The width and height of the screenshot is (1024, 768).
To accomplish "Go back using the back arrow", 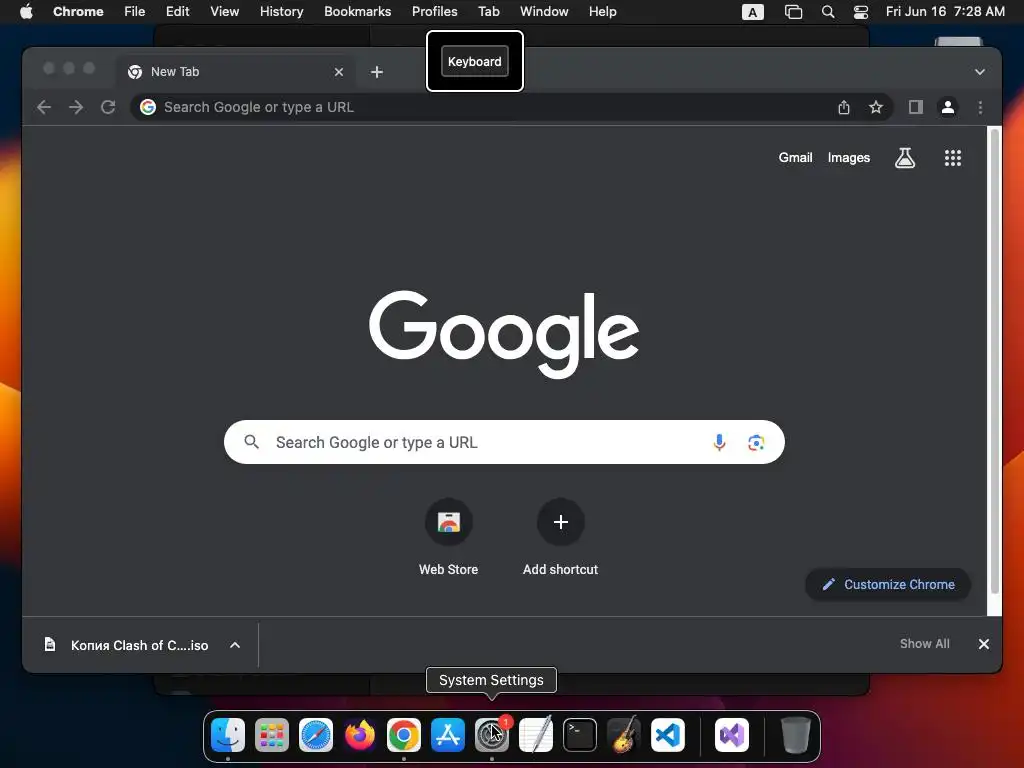I will 44,107.
